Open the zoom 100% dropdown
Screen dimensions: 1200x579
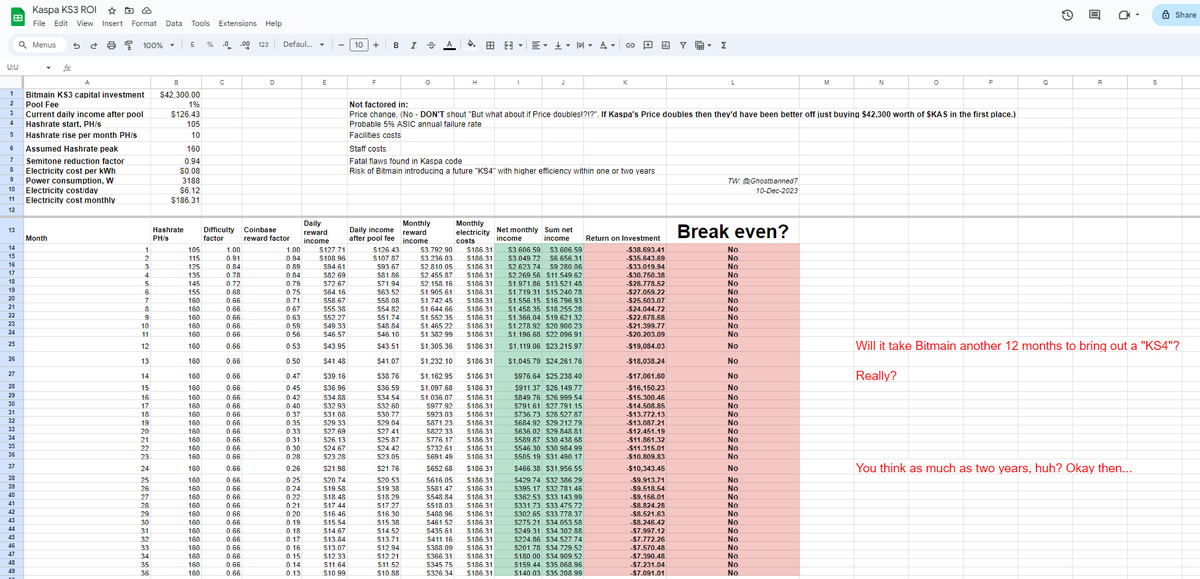point(157,45)
